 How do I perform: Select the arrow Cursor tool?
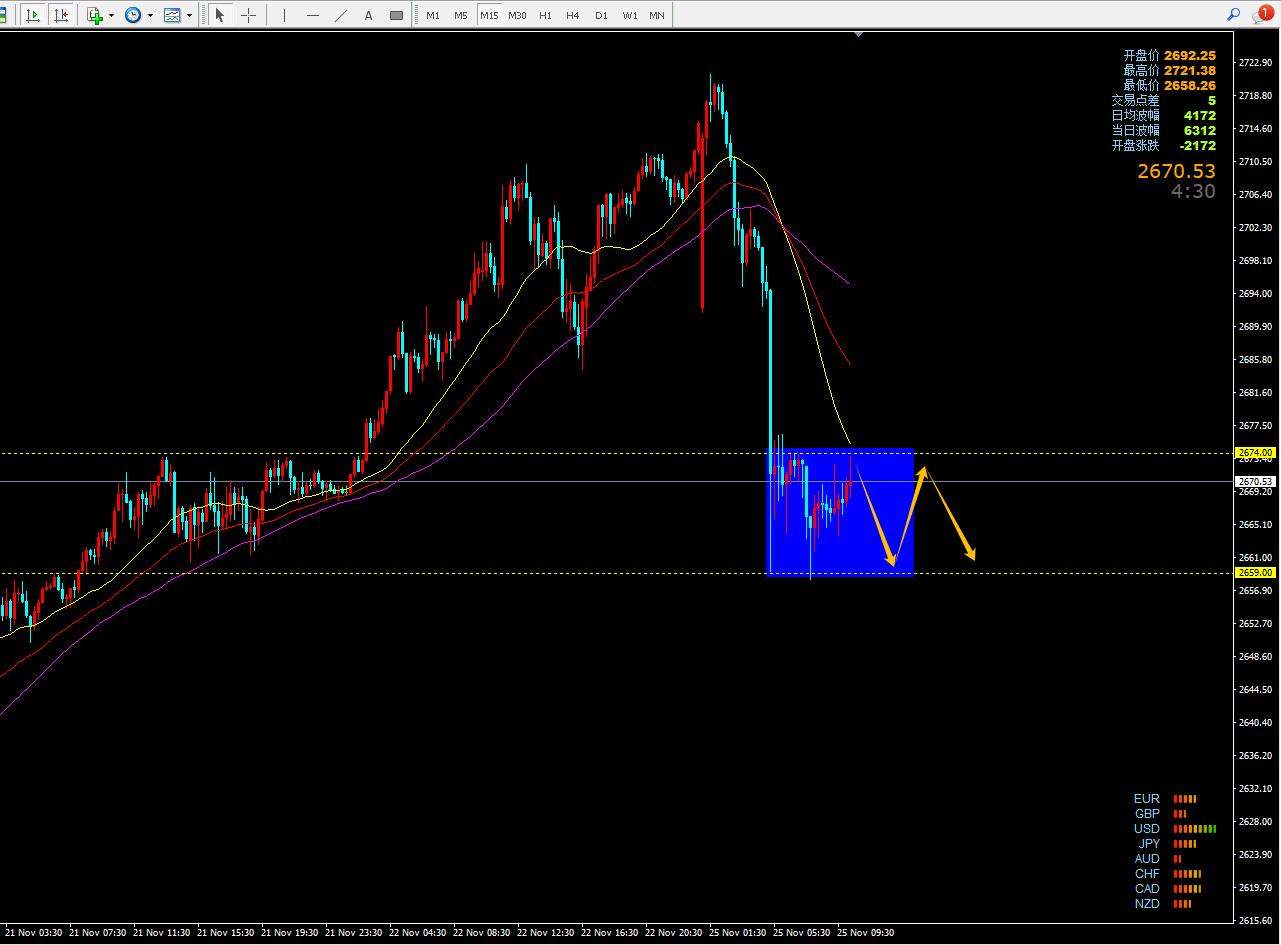[221, 15]
